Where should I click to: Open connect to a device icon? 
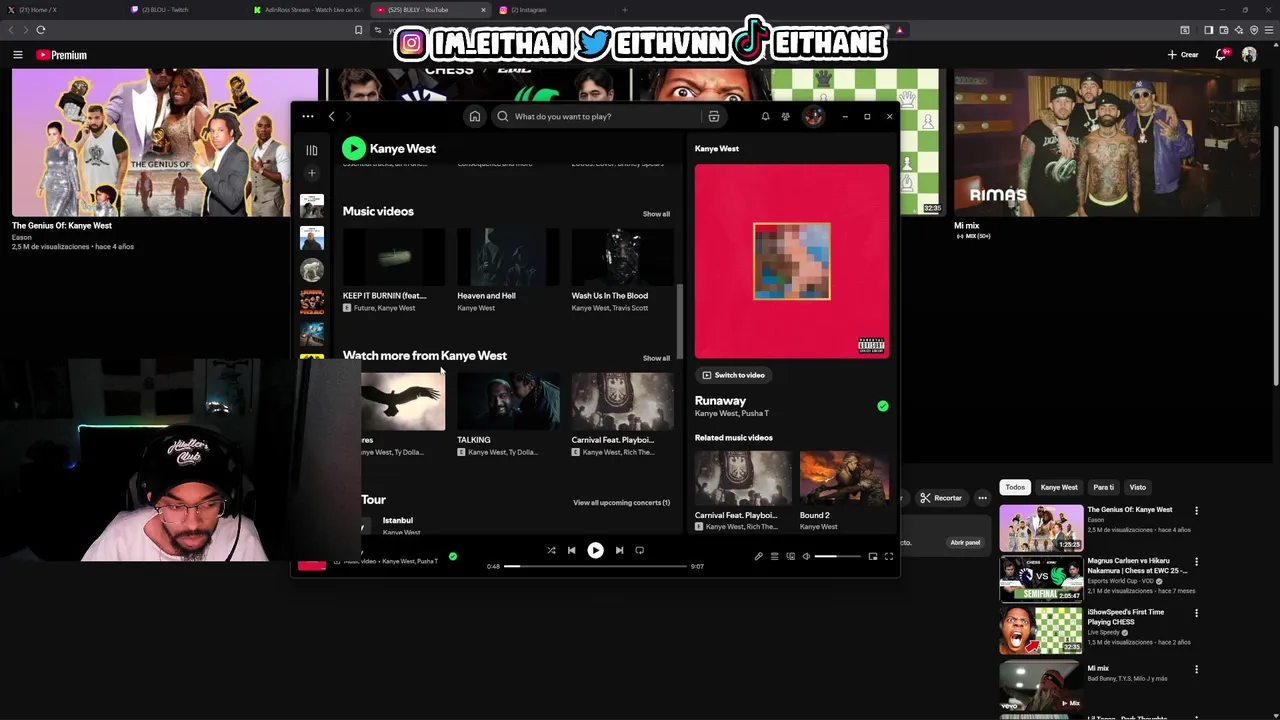790,556
